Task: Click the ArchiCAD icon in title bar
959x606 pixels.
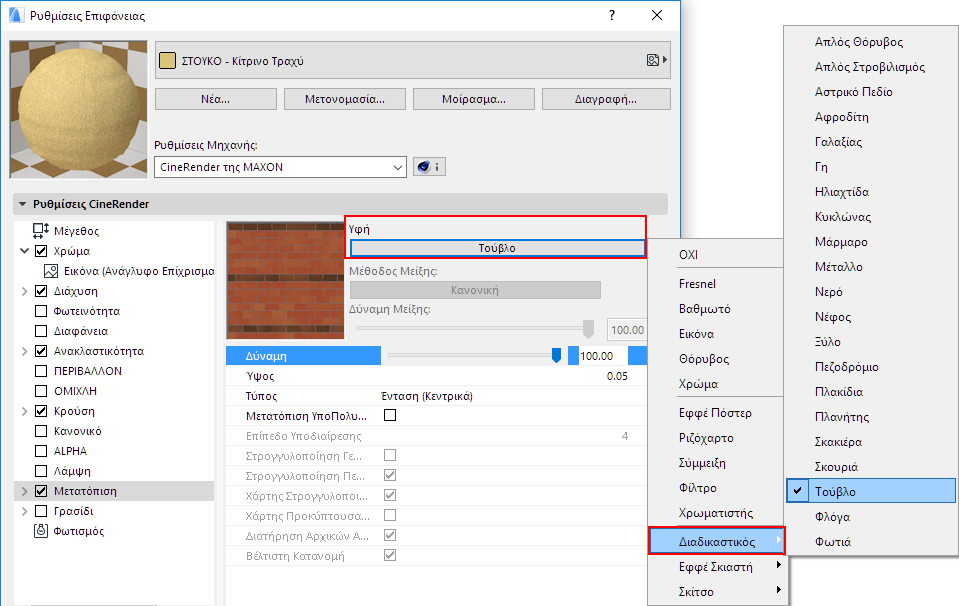Action: tap(16, 15)
